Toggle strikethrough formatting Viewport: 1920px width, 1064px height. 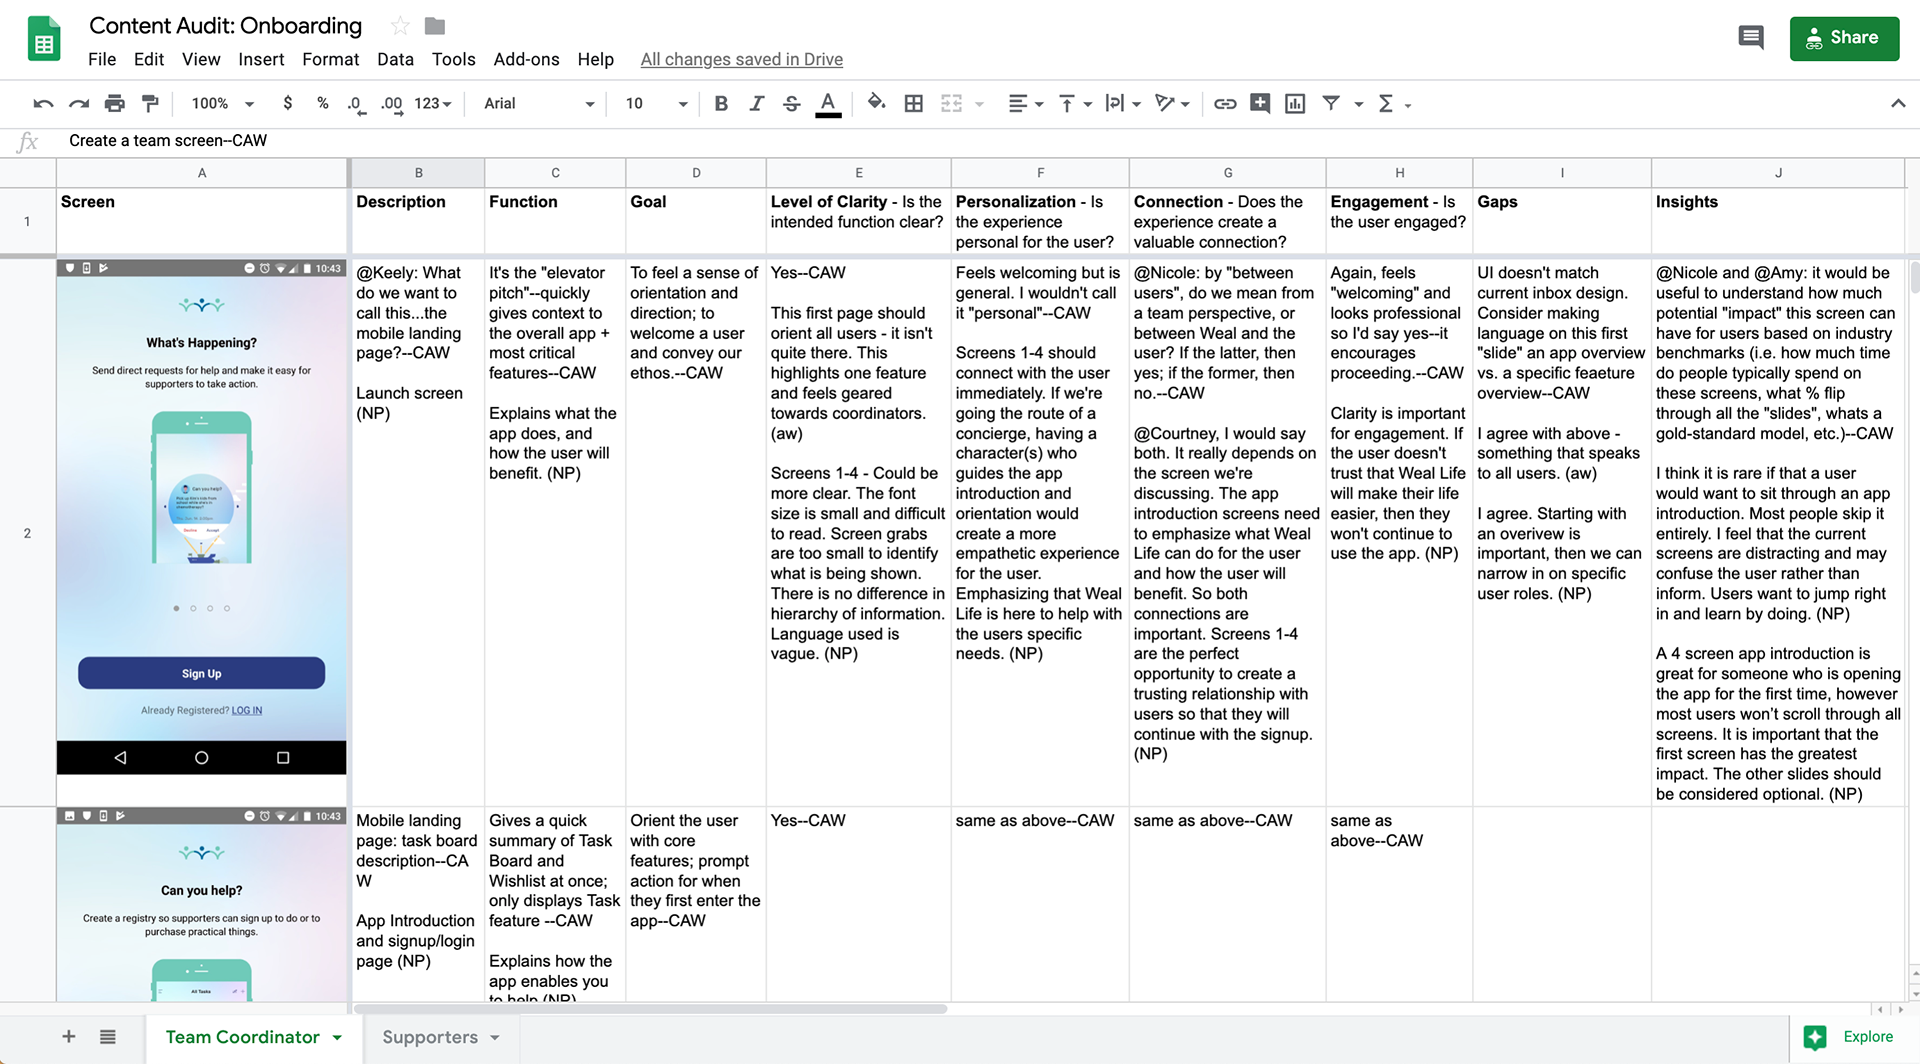tap(791, 103)
